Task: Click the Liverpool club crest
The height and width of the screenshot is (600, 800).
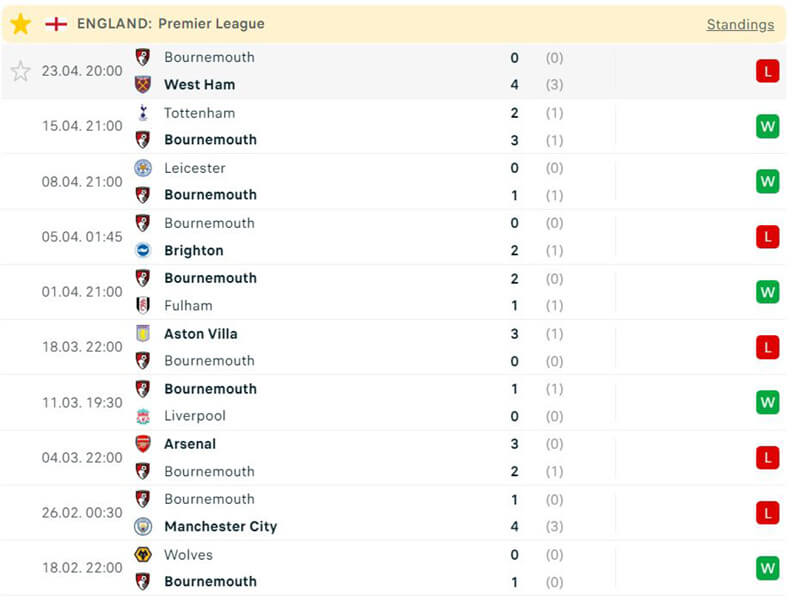Action: (143, 416)
